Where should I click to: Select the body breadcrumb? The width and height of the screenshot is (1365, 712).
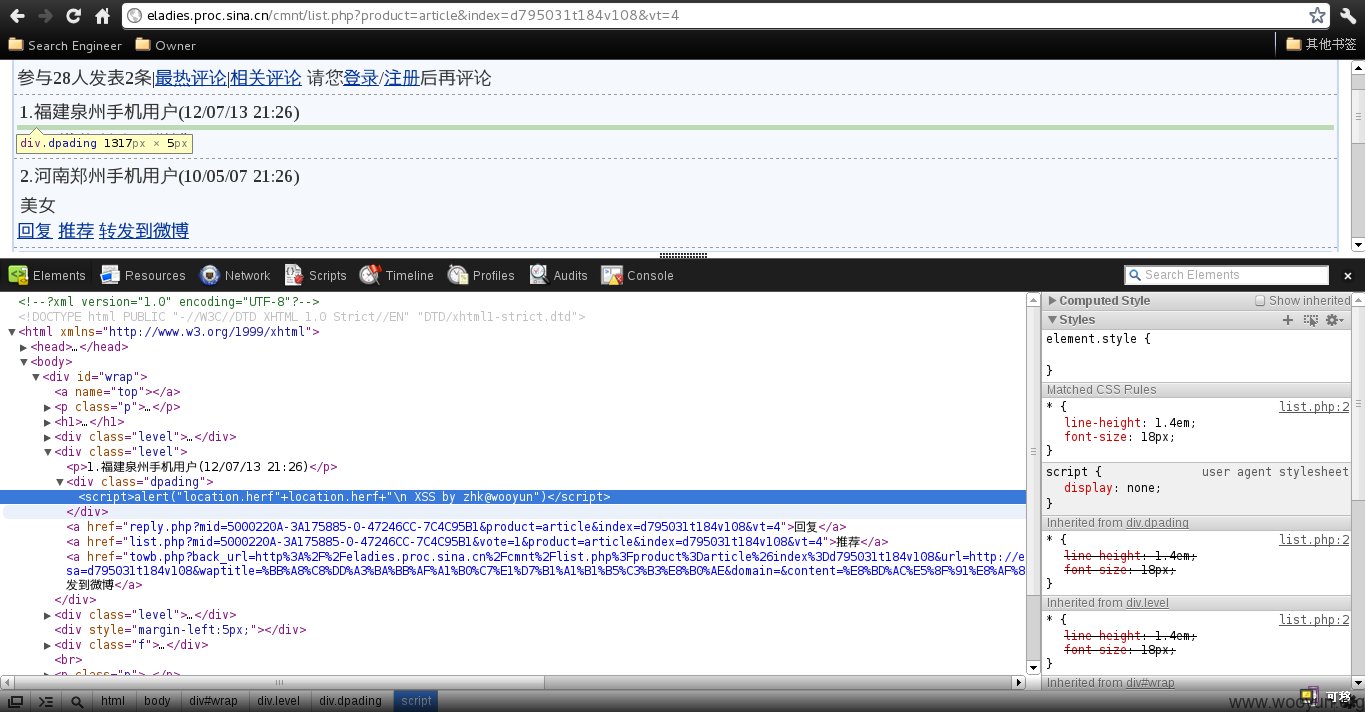coord(157,701)
